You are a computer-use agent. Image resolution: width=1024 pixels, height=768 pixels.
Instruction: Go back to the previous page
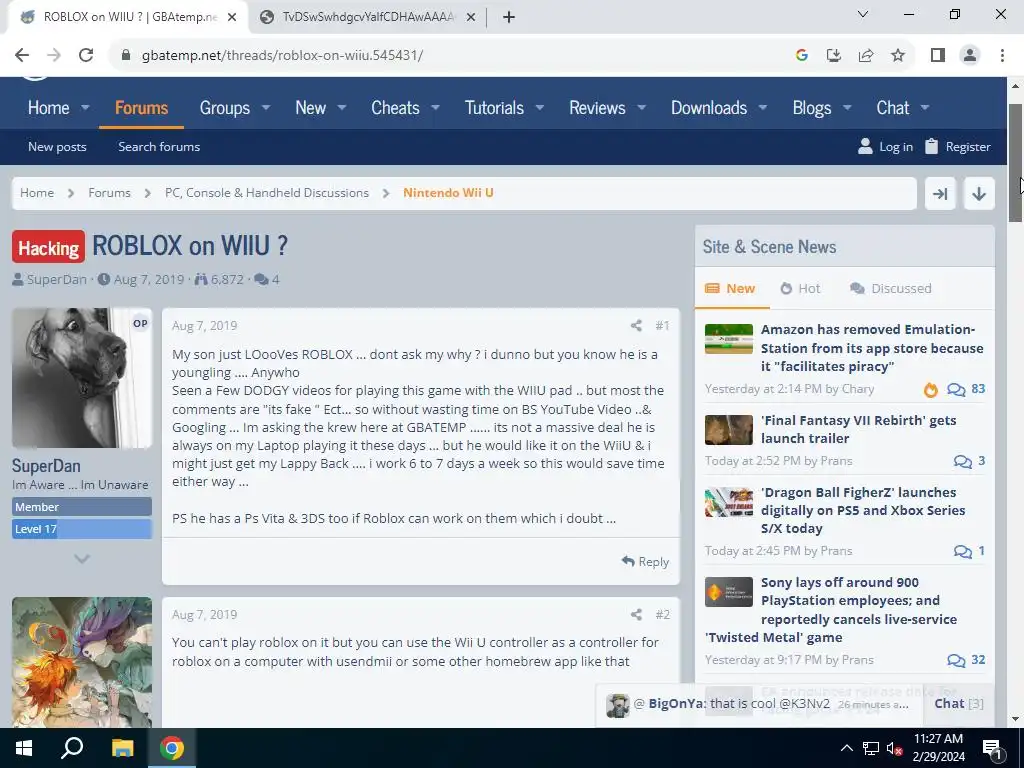(x=22, y=55)
